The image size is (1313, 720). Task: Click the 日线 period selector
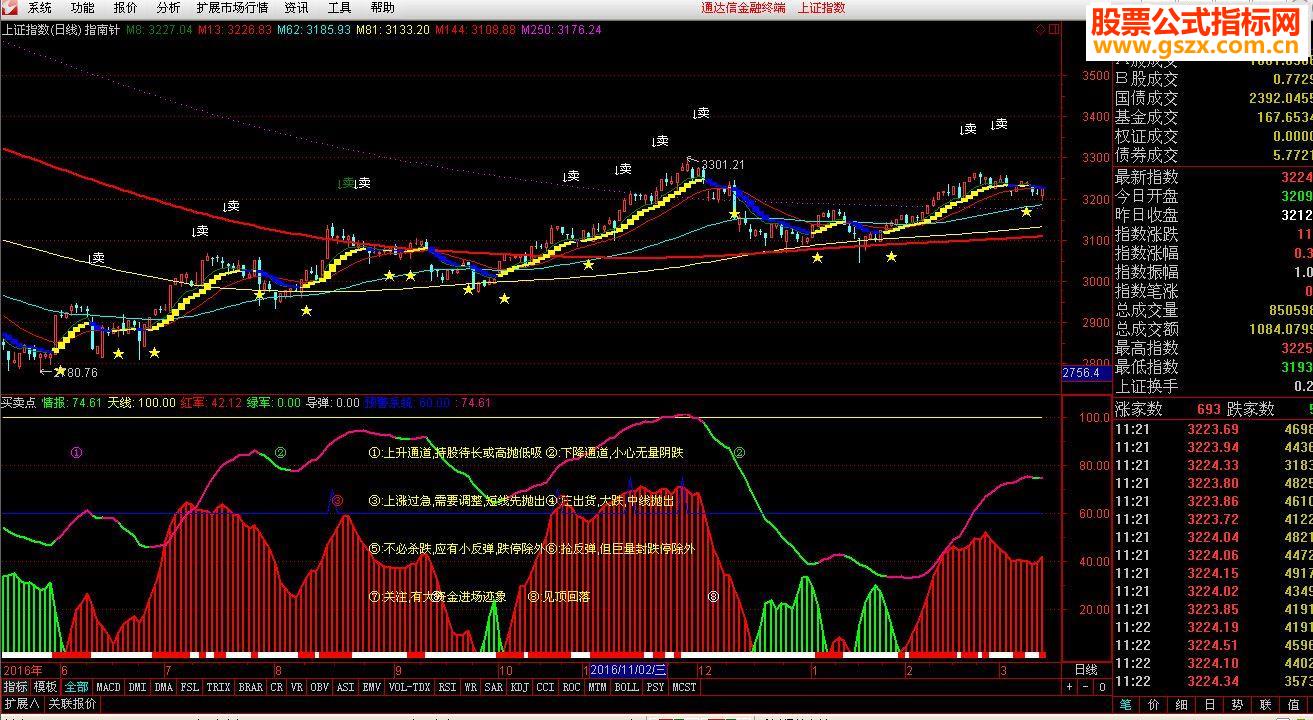point(1086,669)
